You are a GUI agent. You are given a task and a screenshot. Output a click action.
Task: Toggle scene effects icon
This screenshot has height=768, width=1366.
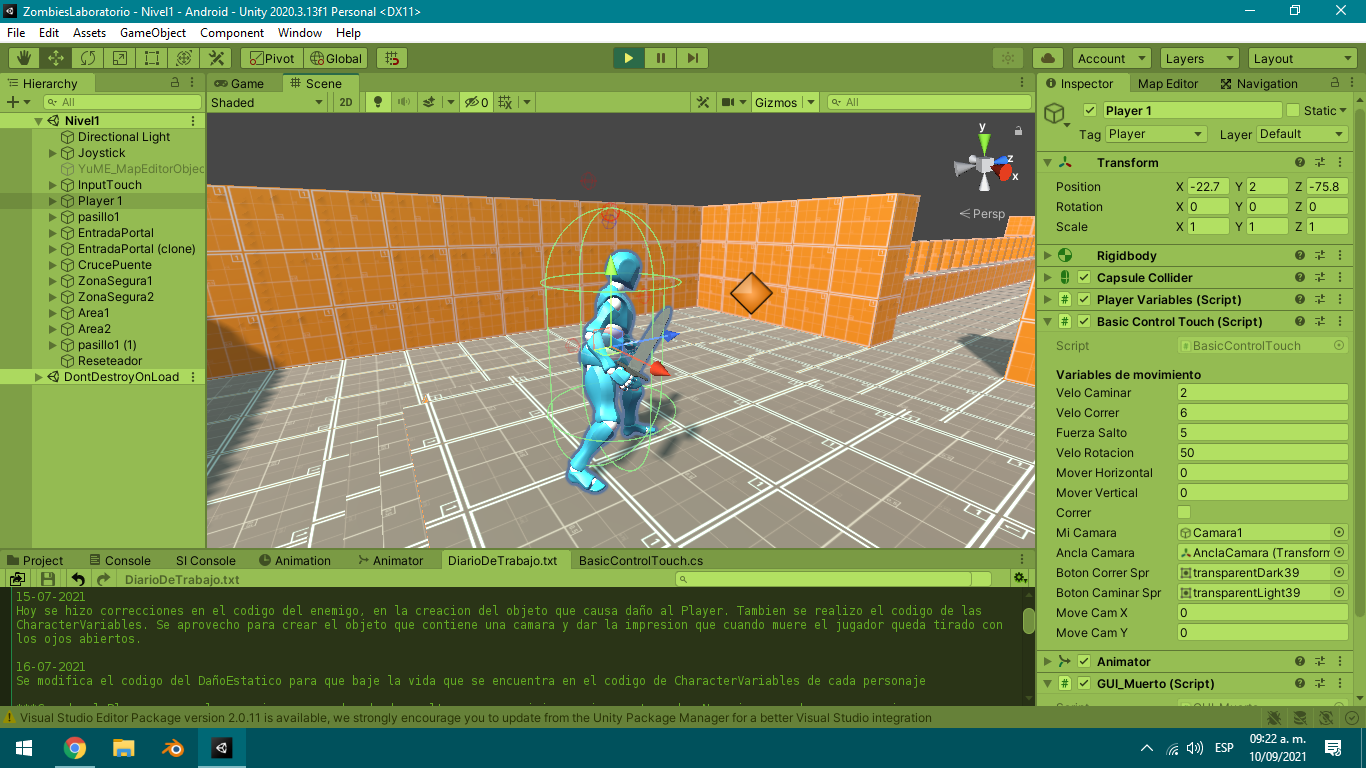point(429,102)
